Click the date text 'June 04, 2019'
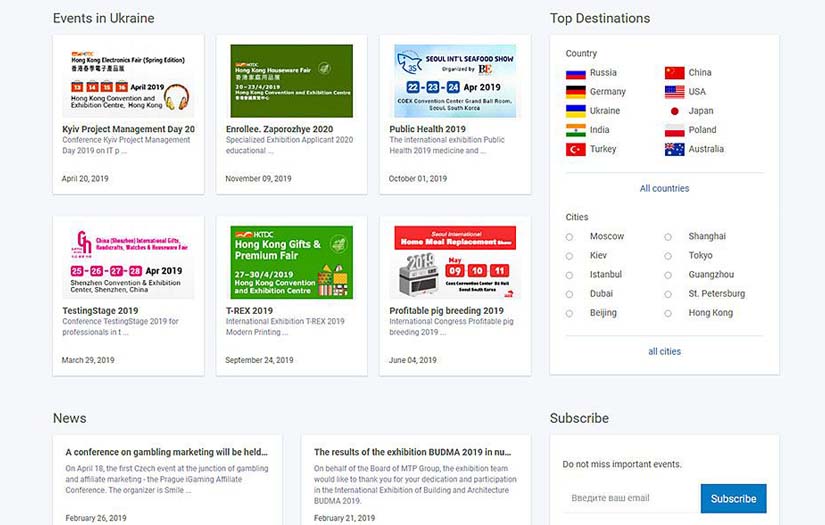 (412, 360)
